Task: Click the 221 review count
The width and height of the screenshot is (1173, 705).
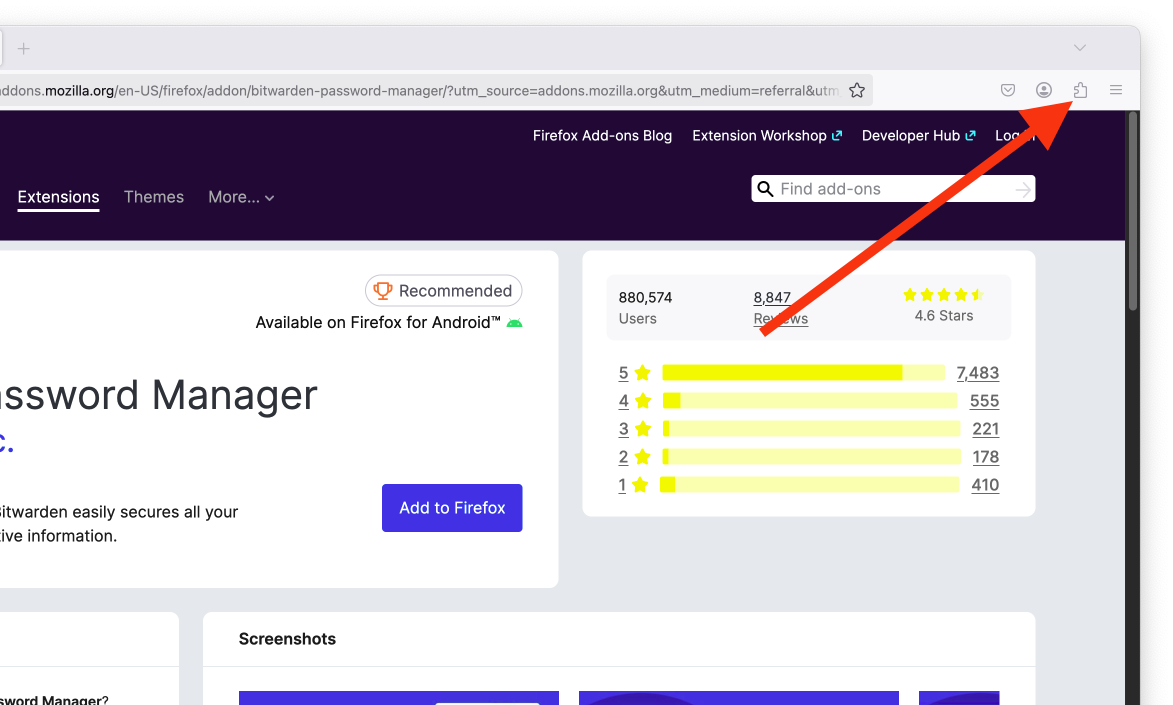Action: 985,429
